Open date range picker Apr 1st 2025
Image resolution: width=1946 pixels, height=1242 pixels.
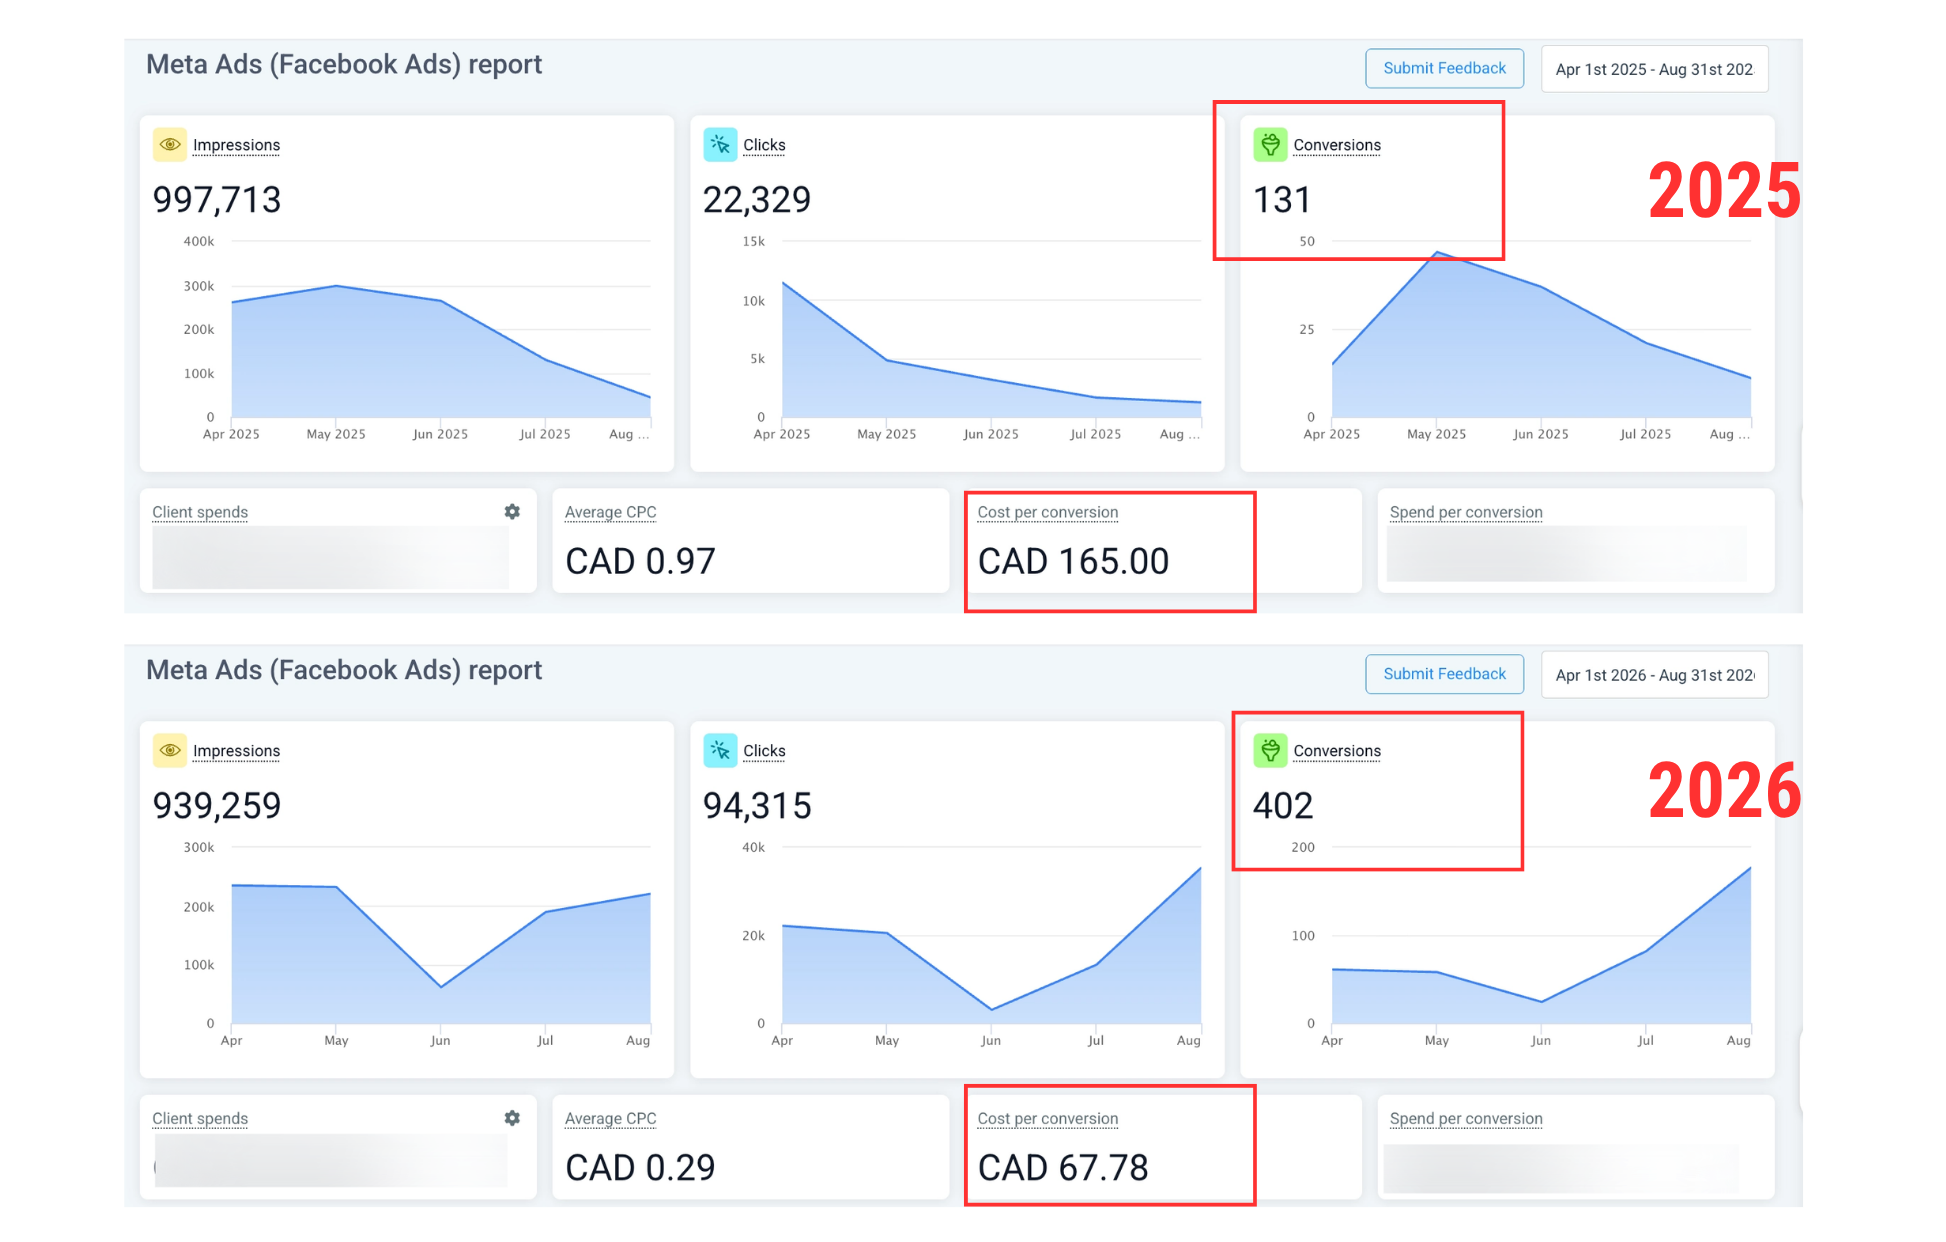(x=1654, y=69)
